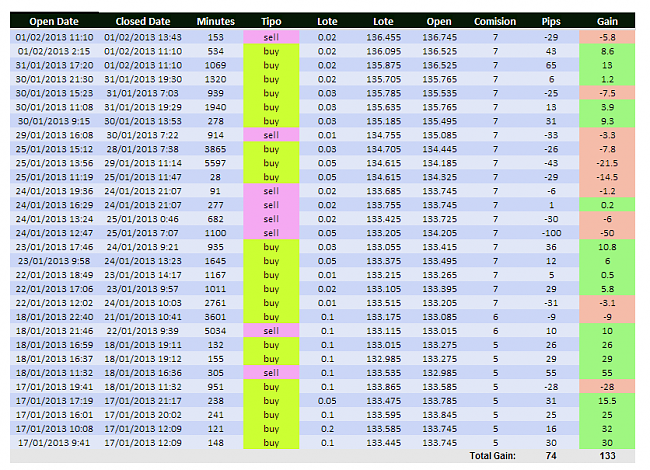Select the Minutes column header
The height and width of the screenshot is (470, 650).
tap(216, 20)
